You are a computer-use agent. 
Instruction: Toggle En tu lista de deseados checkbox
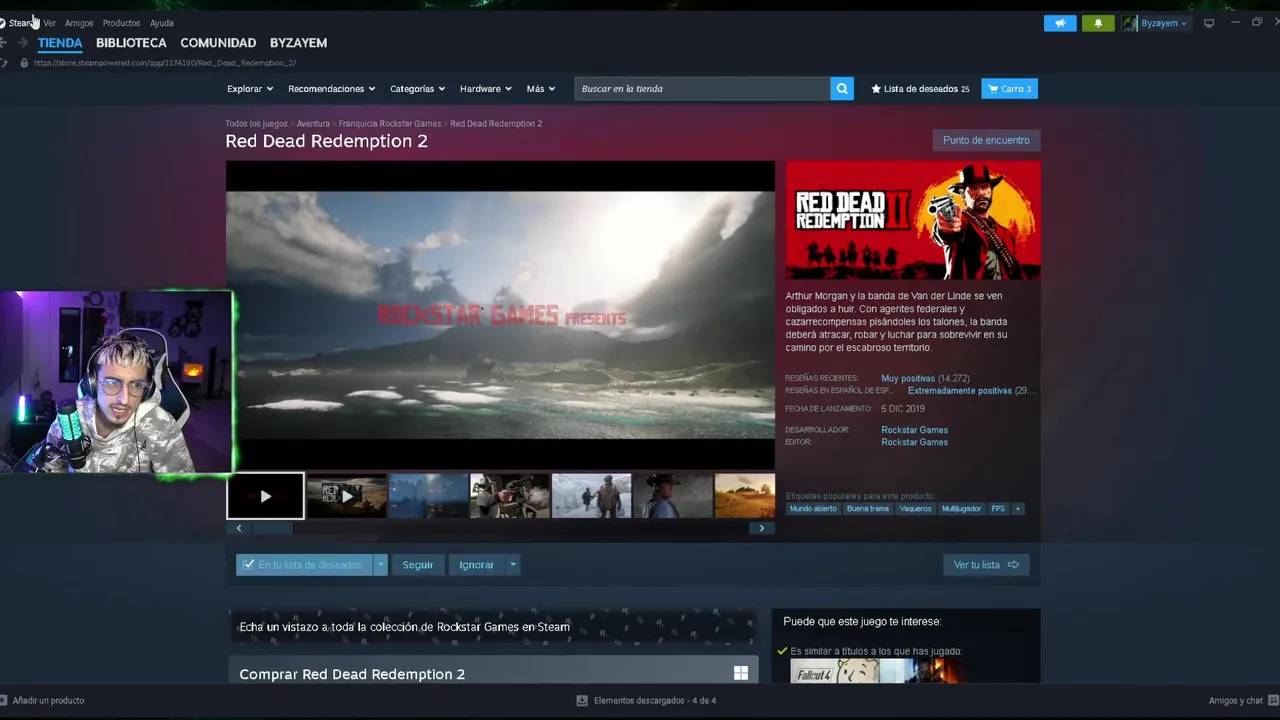(249, 565)
